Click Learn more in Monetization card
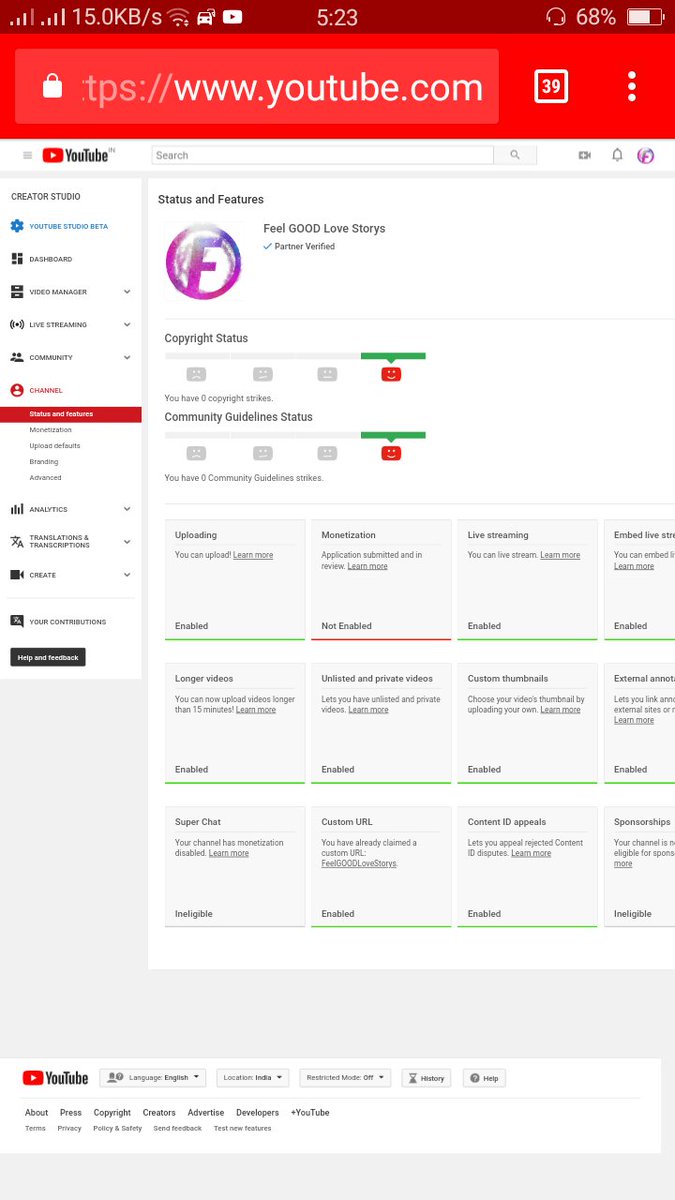Image resolution: width=675 pixels, height=1200 pixels. pos(367,566)
